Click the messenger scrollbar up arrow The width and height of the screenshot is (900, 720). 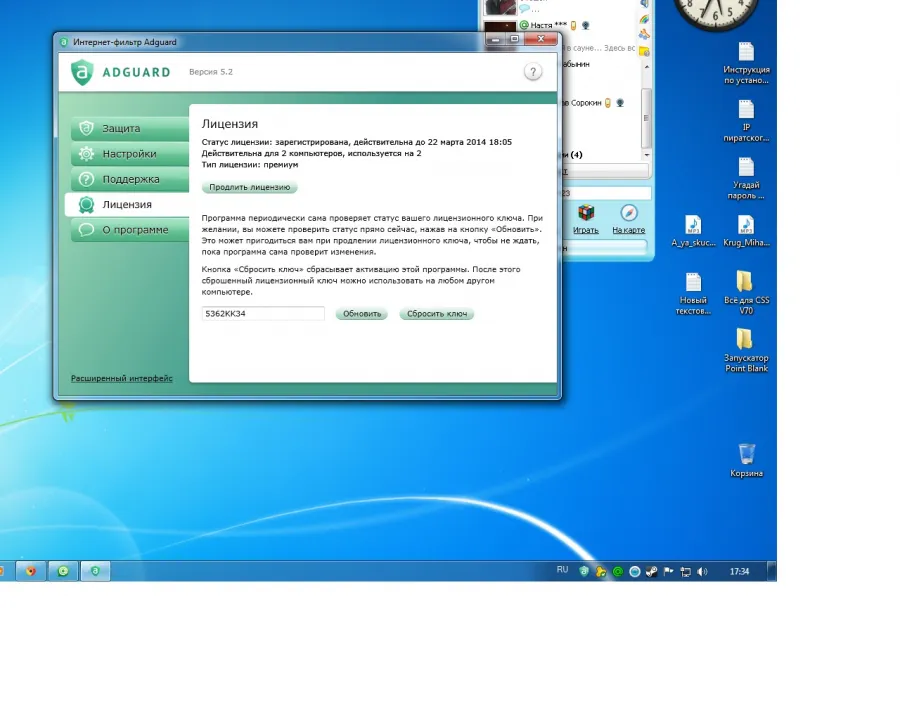[x=647, y=67]
